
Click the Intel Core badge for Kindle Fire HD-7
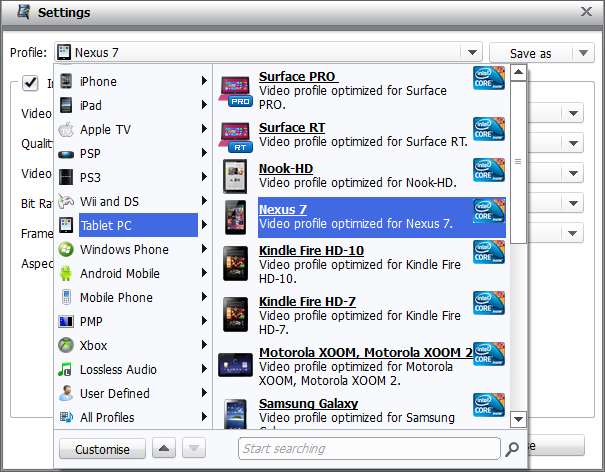(x=489, y=303)
